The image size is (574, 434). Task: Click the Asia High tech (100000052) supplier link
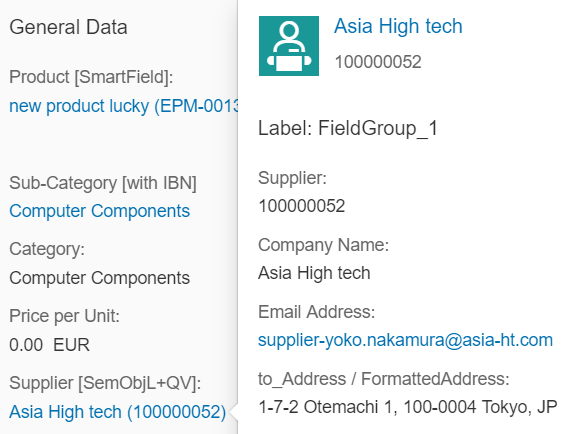[118, 412]
